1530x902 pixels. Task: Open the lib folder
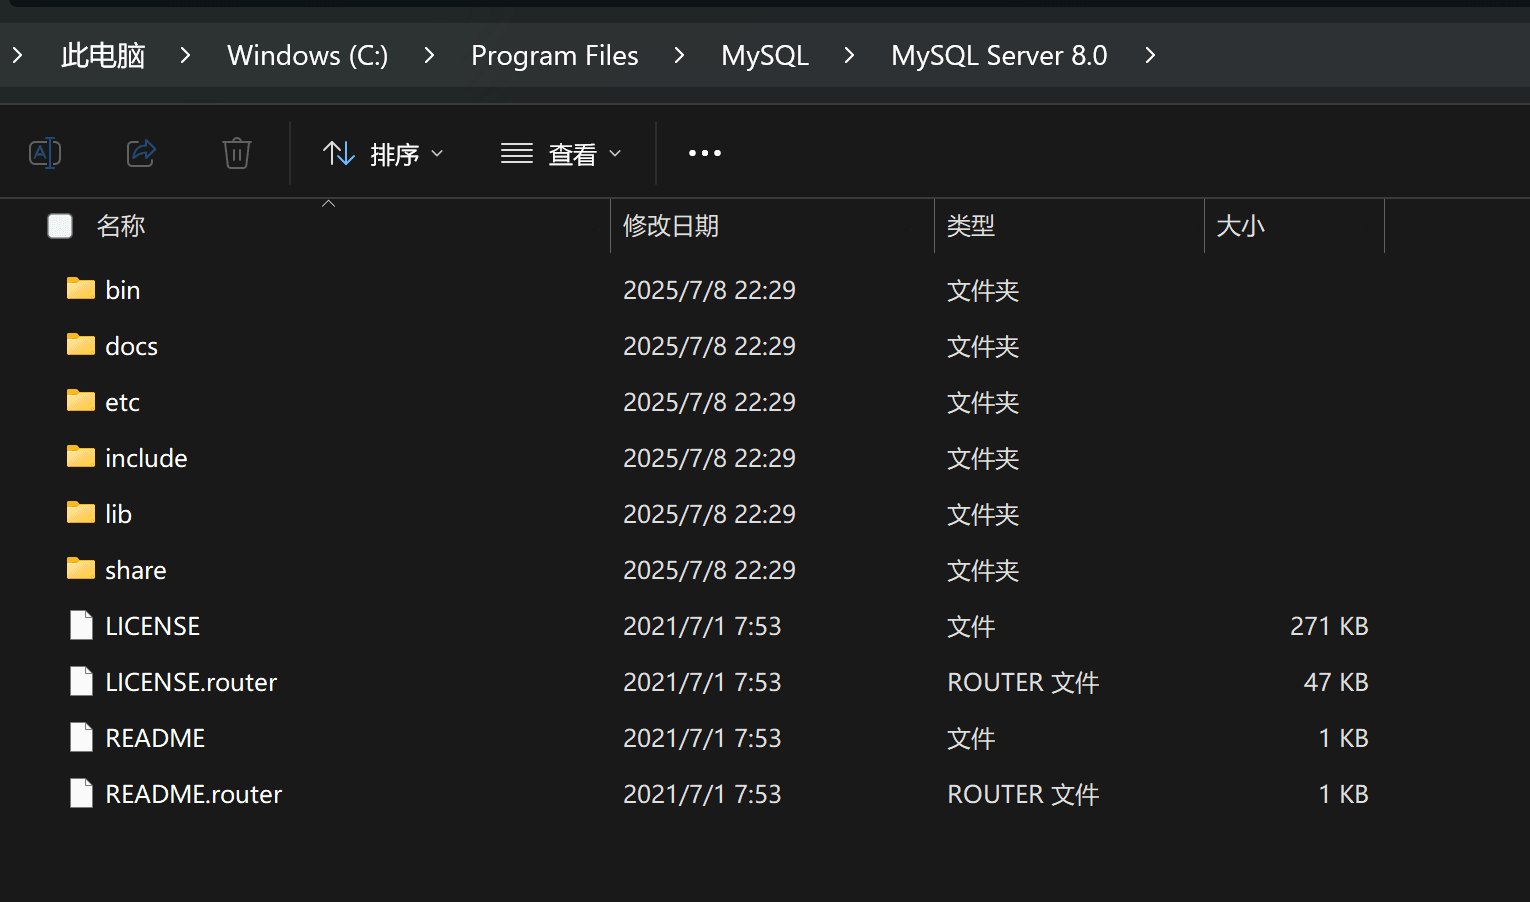(x=117, y=513)
